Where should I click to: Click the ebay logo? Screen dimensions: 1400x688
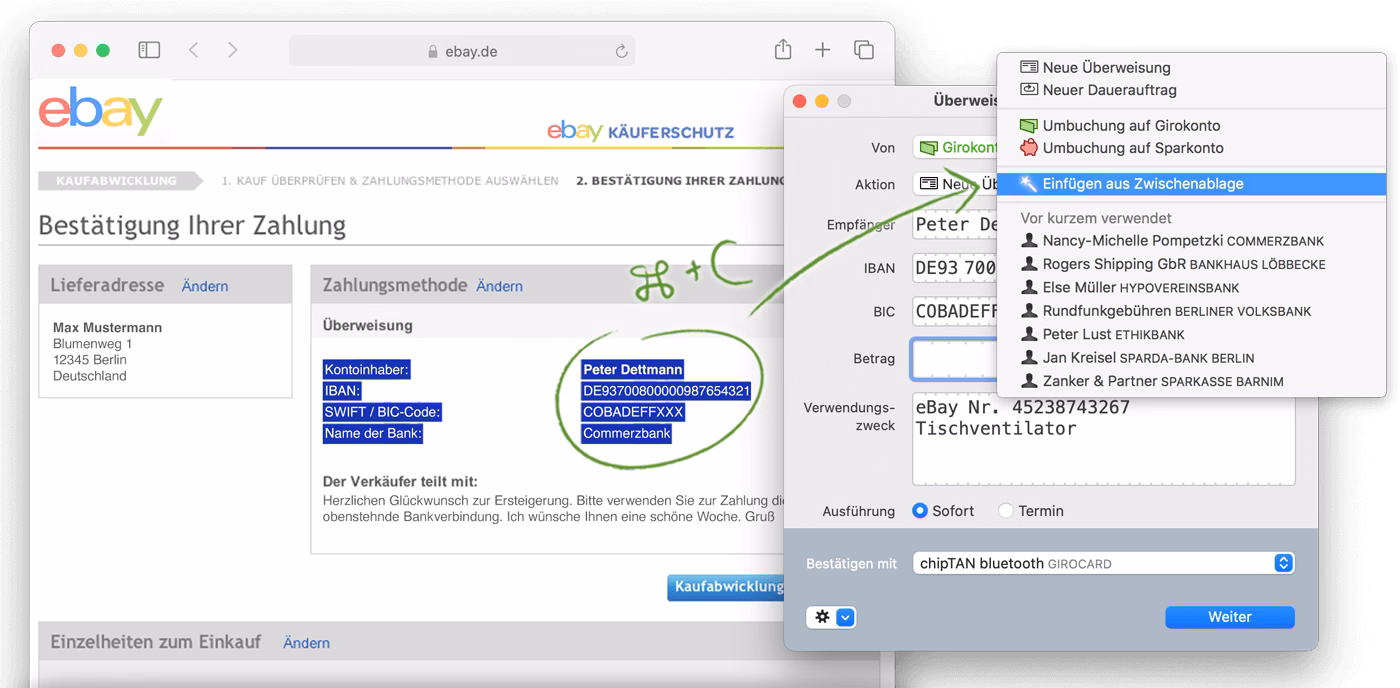coord(100,111)
